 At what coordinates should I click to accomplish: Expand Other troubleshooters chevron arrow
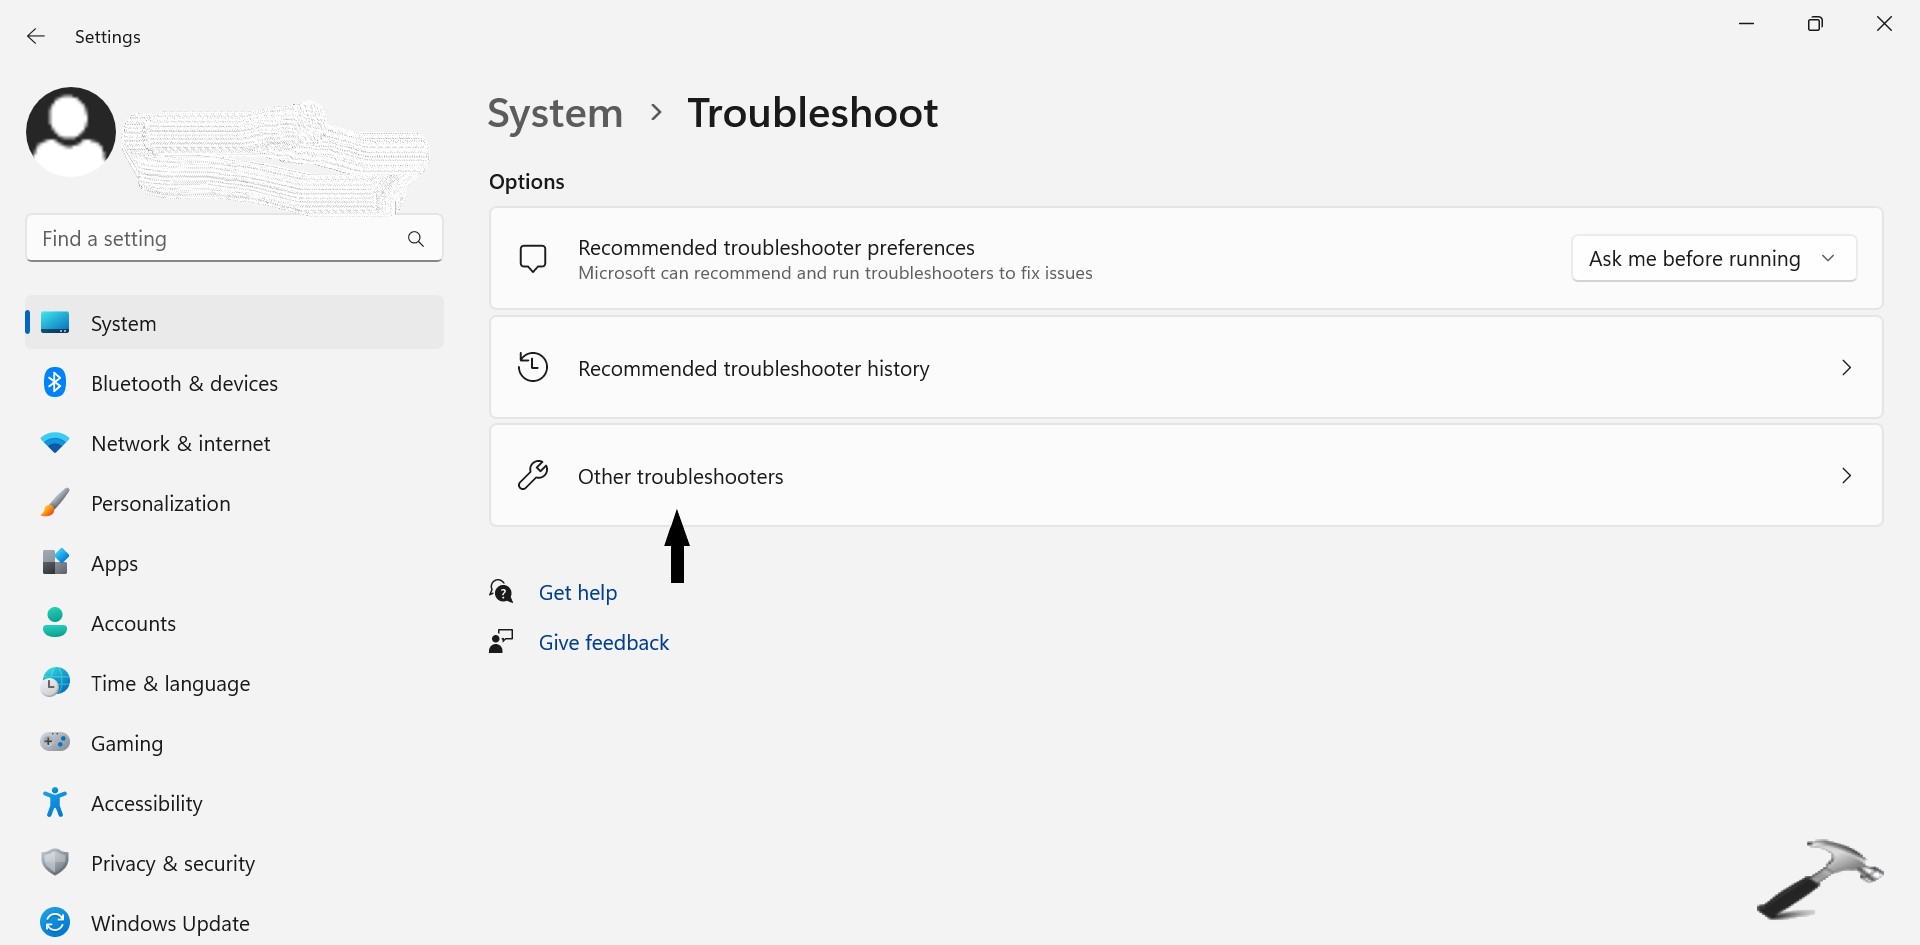(1846, 476)
